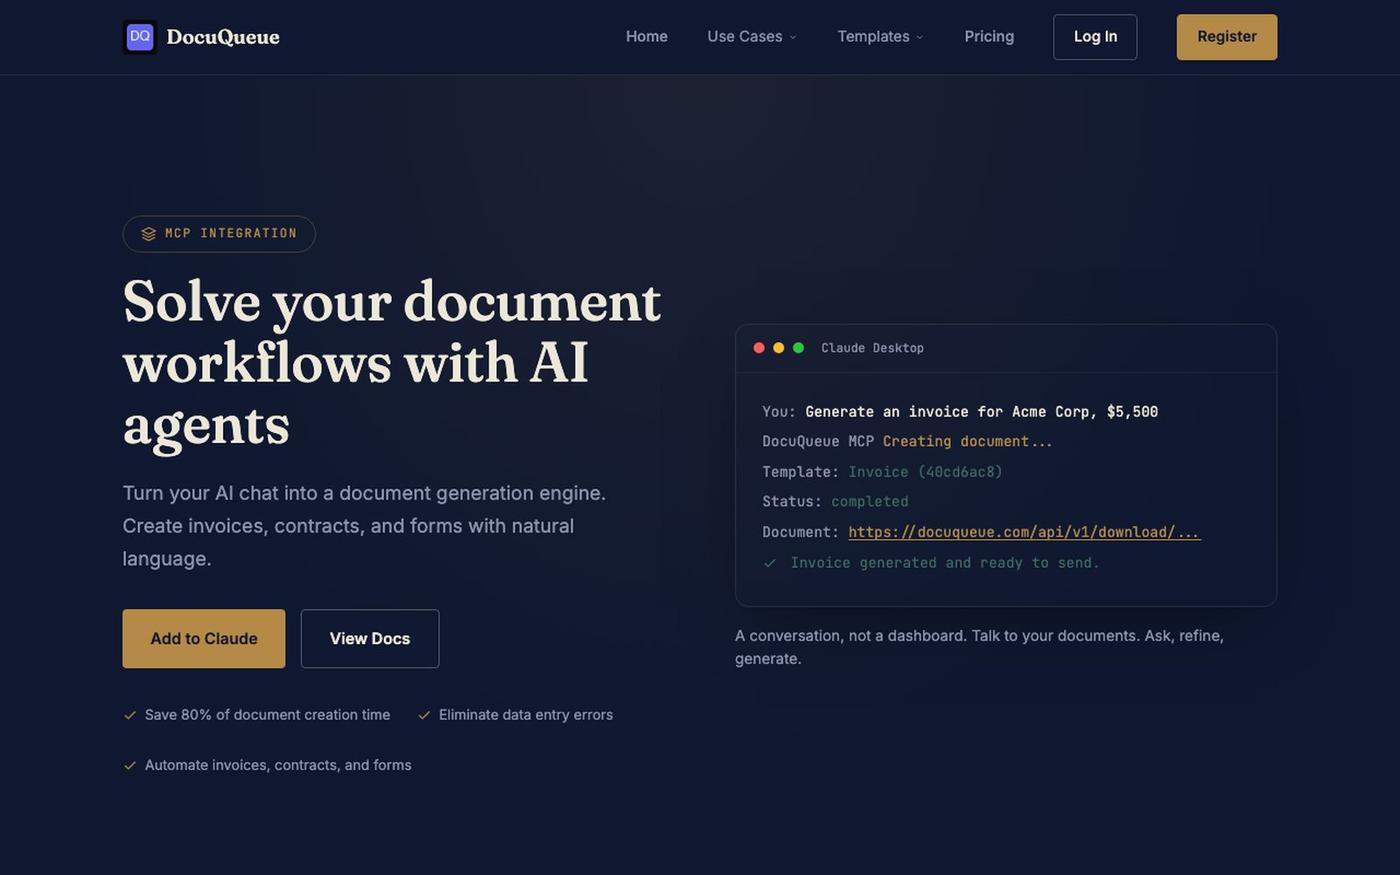Click the checkmark beside Automate invoices text

pos(130,765)
